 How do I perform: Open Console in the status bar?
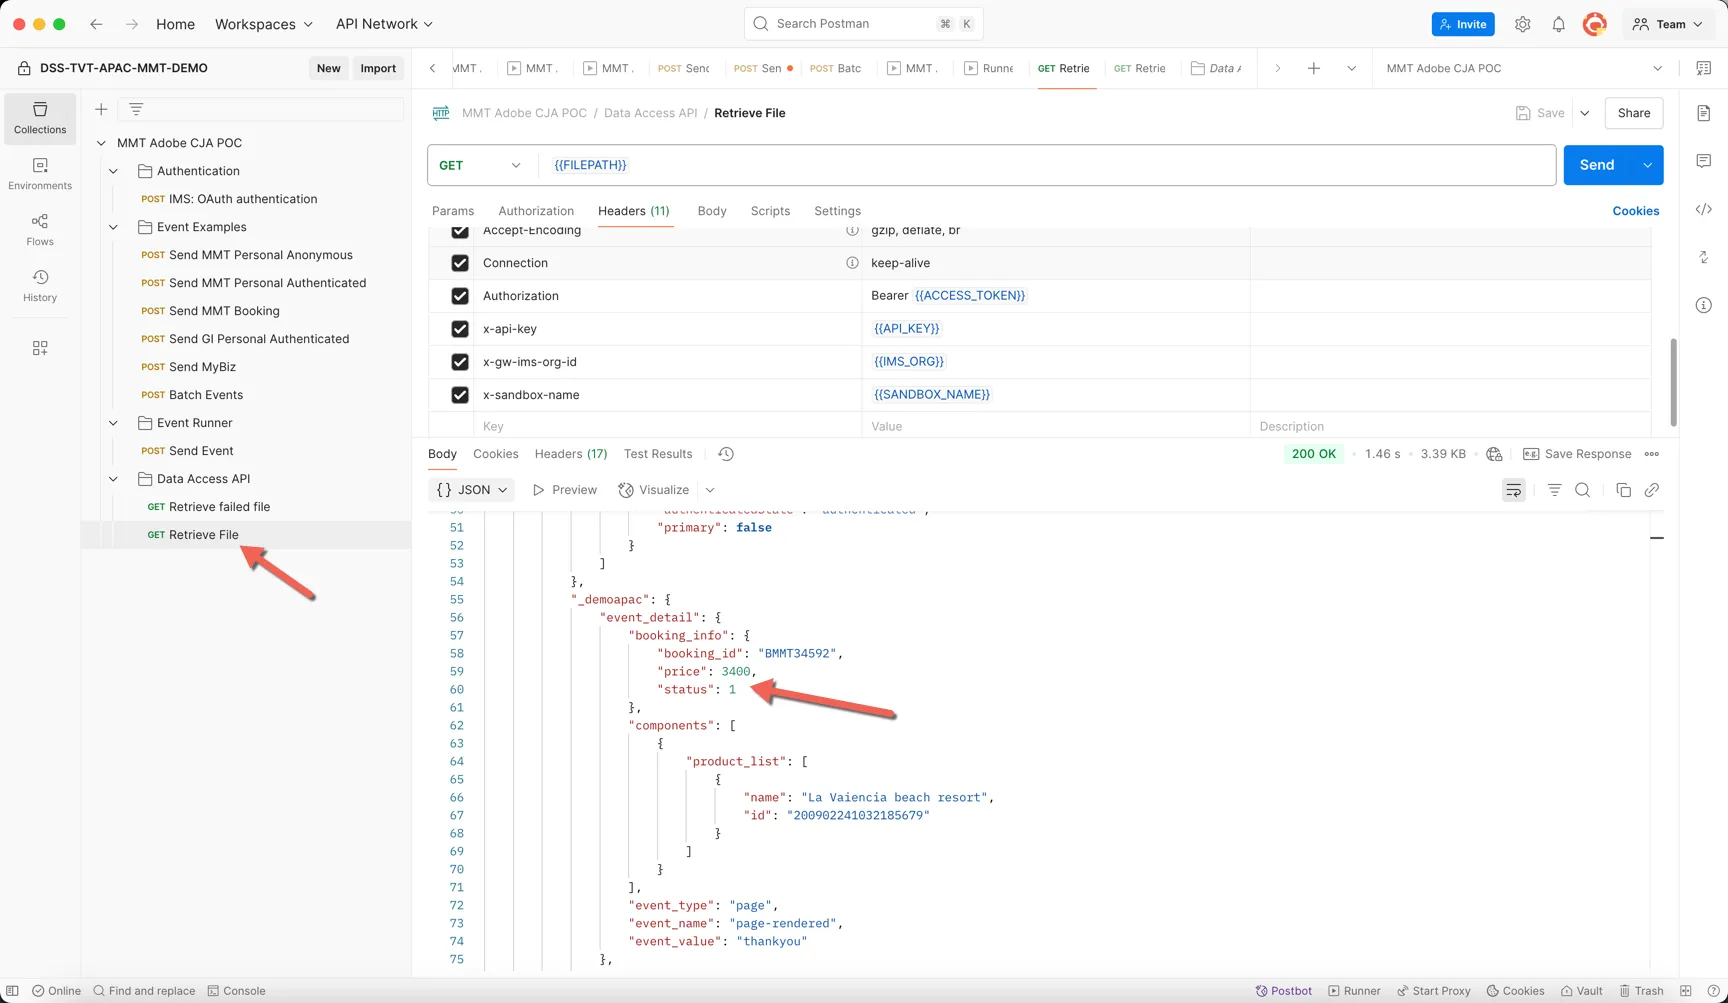236,991
